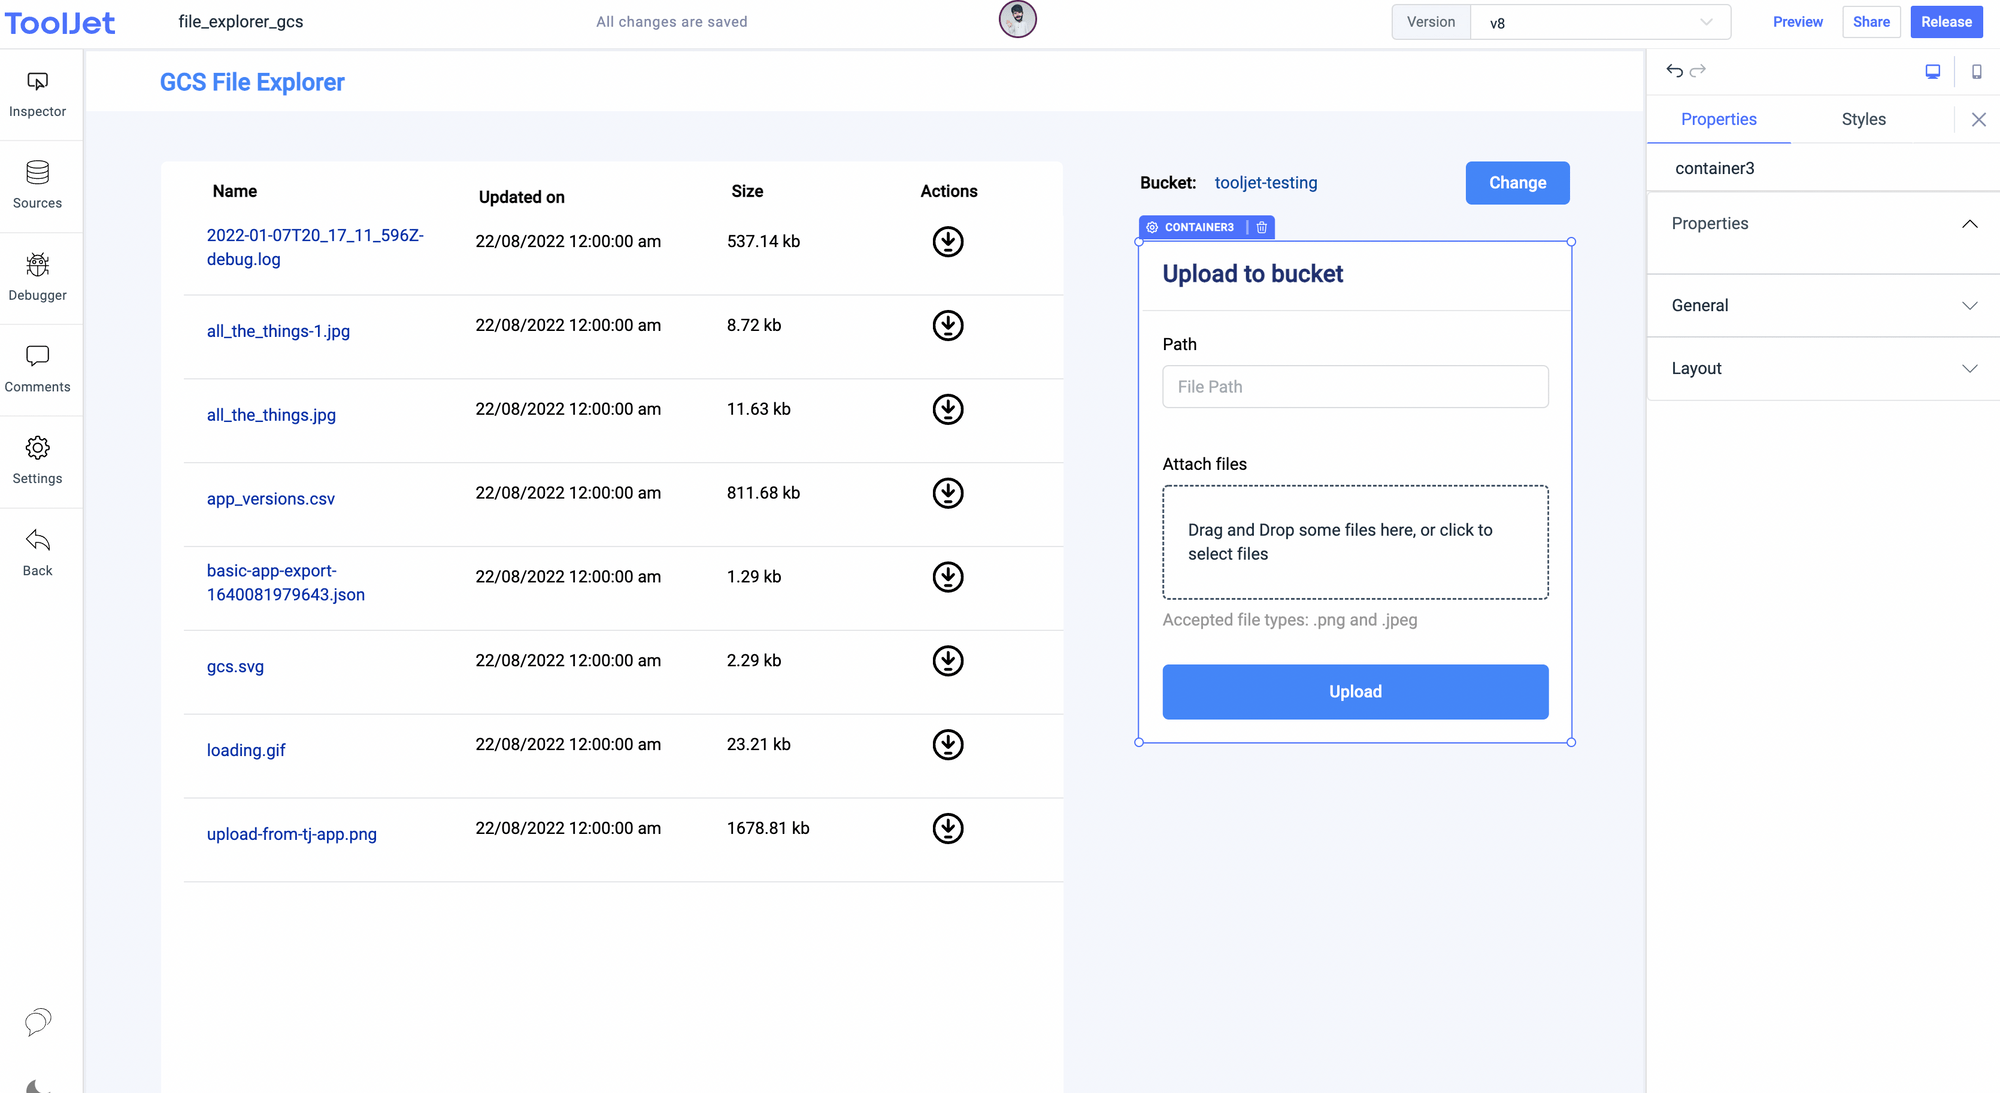This screenshot has width=2000, height=1093.
Task: Click the Release button
Action: click(1946, 21)
